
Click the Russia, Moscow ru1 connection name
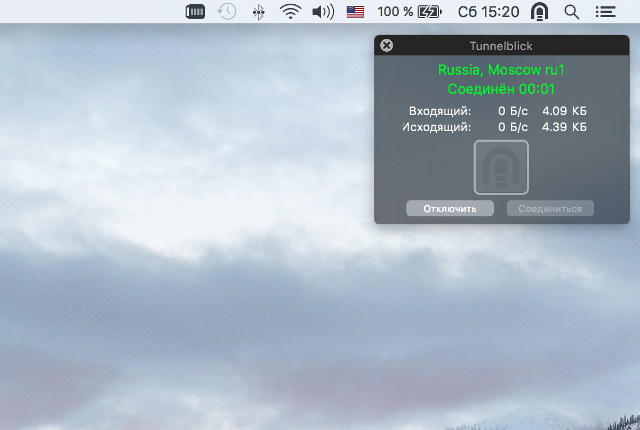pos(501,70)
